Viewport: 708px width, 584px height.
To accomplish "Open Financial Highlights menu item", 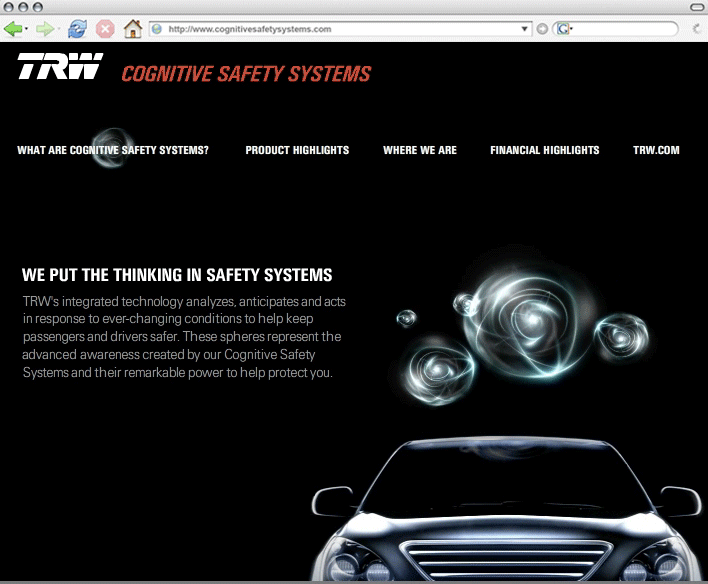I will click(x=545, y=150).
